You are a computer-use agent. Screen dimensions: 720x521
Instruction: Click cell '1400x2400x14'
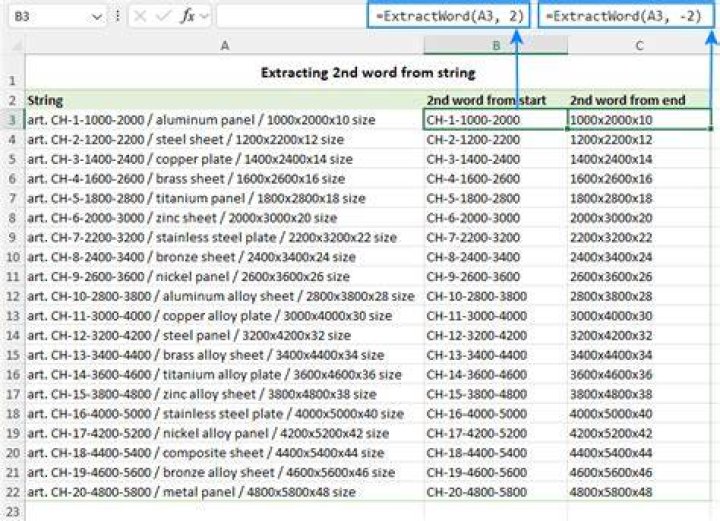point(639,159)
